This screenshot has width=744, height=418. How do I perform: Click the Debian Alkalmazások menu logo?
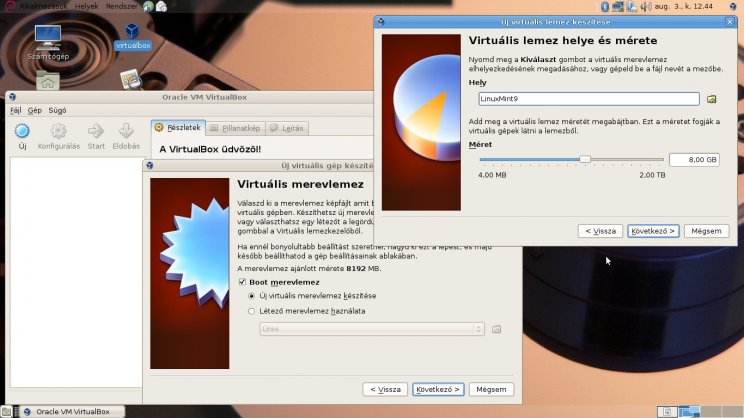(9, 6)
